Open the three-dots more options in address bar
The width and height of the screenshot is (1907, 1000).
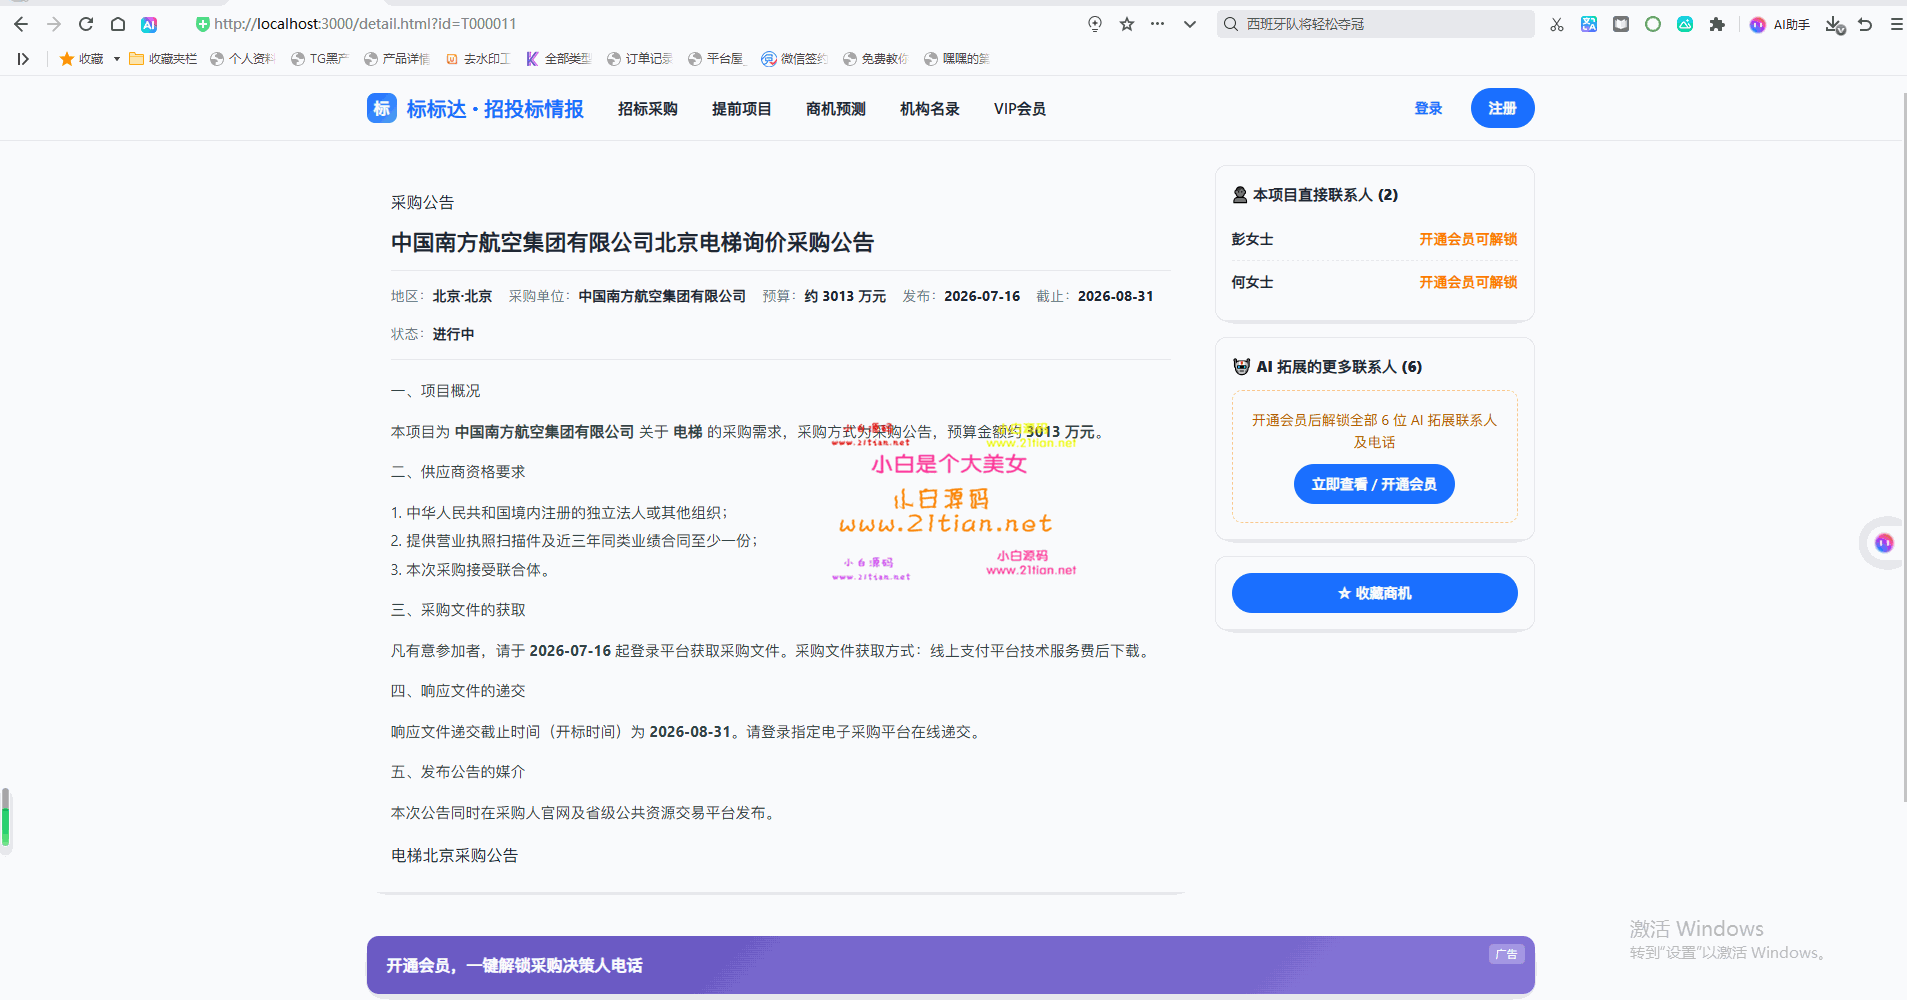click(x=1158, y=24)
